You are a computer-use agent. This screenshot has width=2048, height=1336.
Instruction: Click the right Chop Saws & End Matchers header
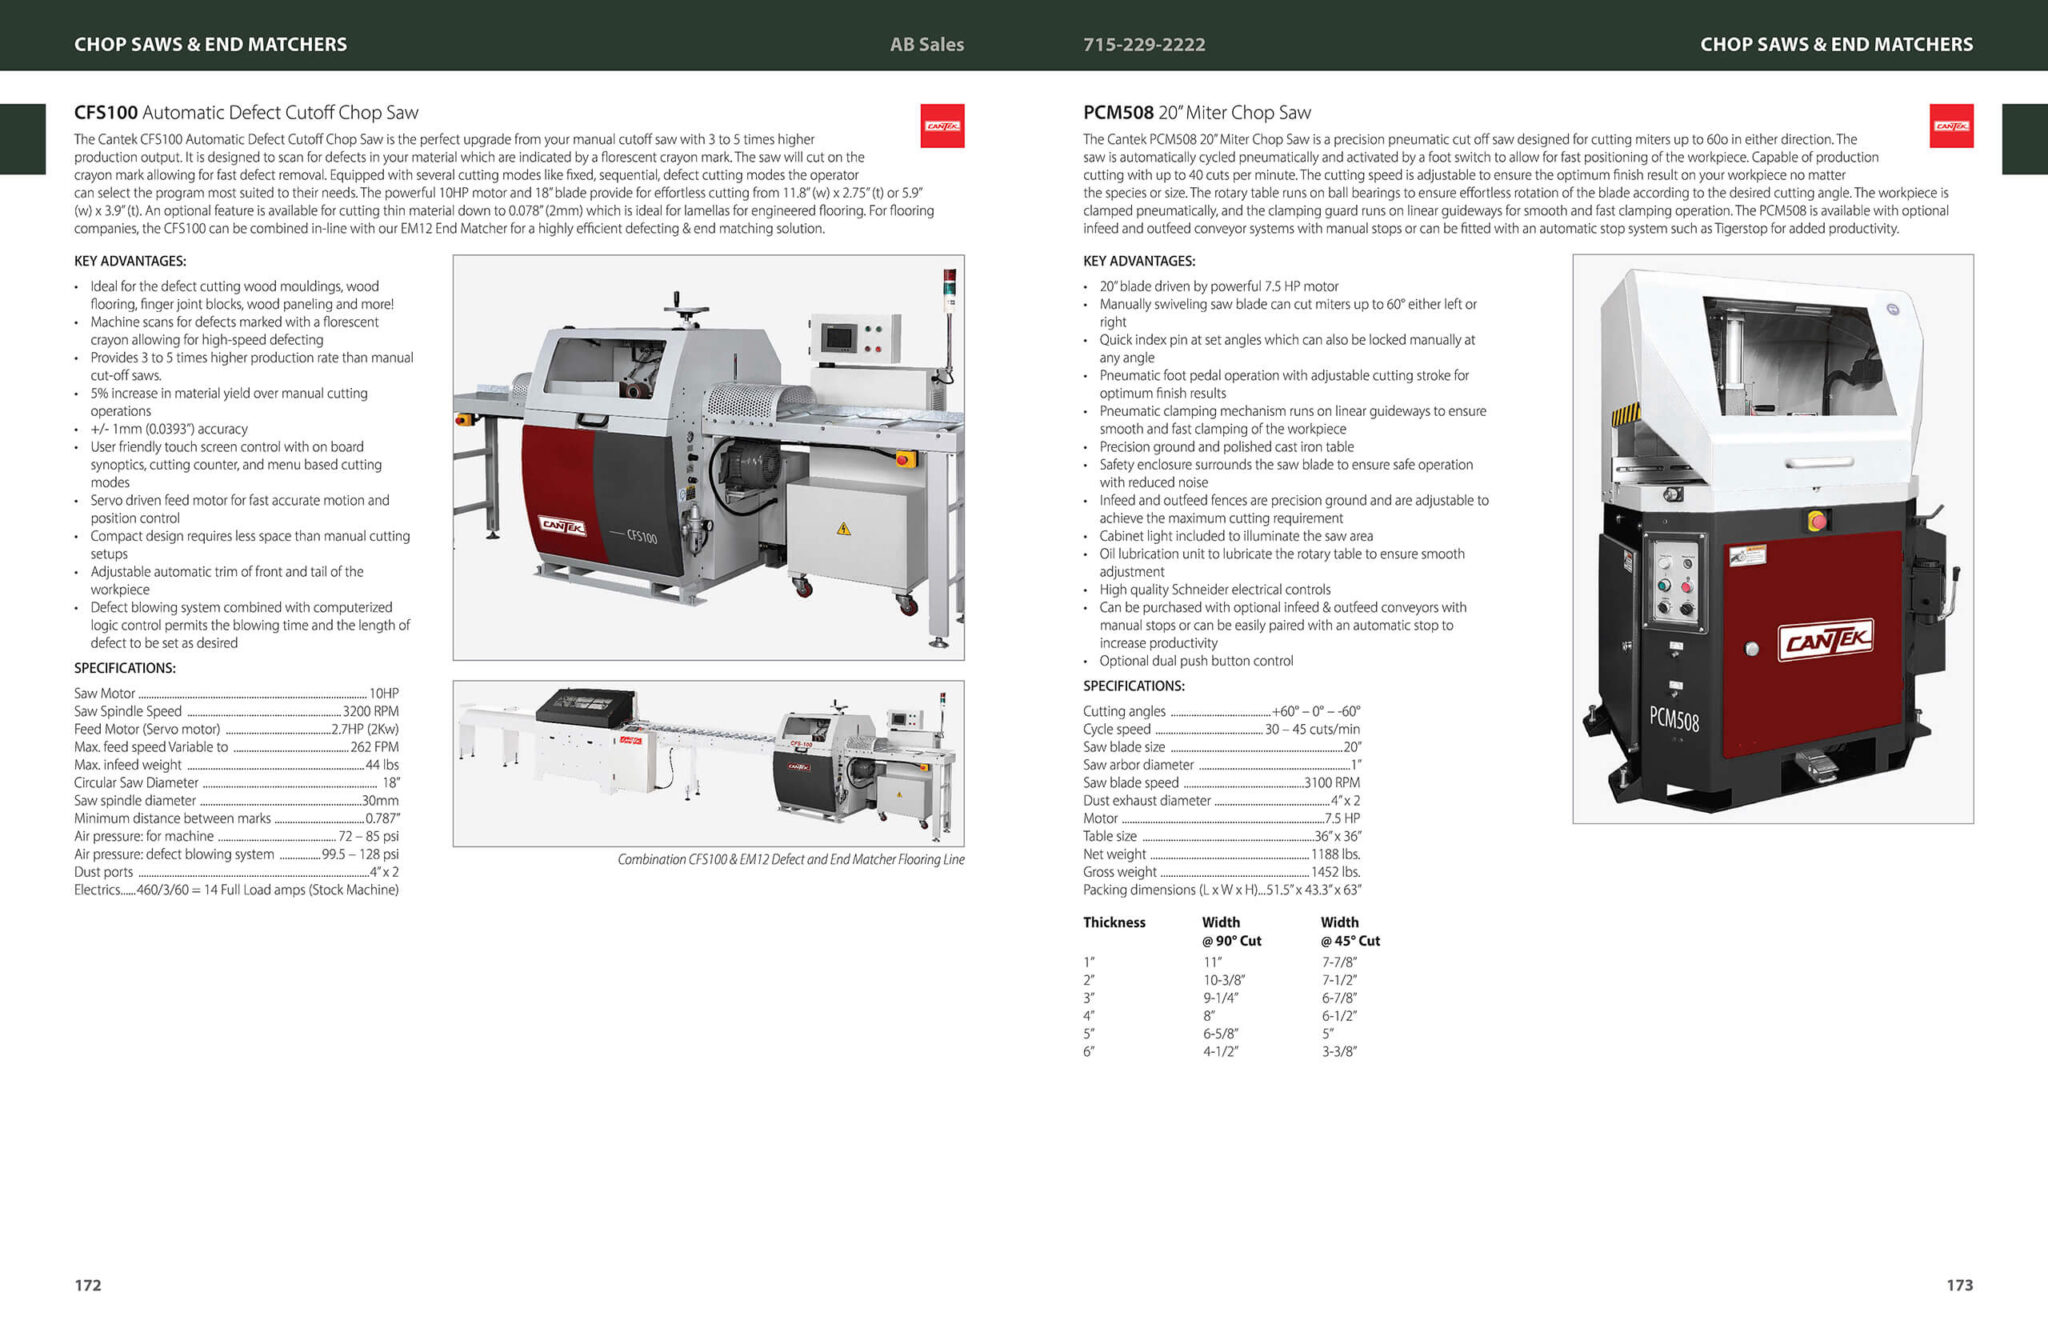point(1836,44)
